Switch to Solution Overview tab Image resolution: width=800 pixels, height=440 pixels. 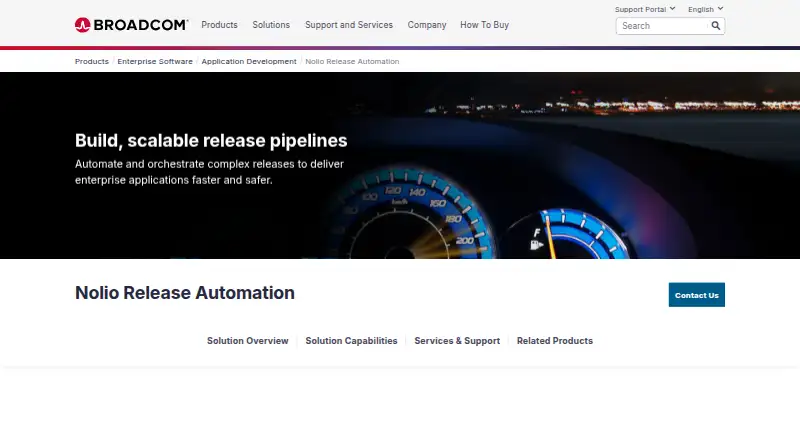[247, 340]
